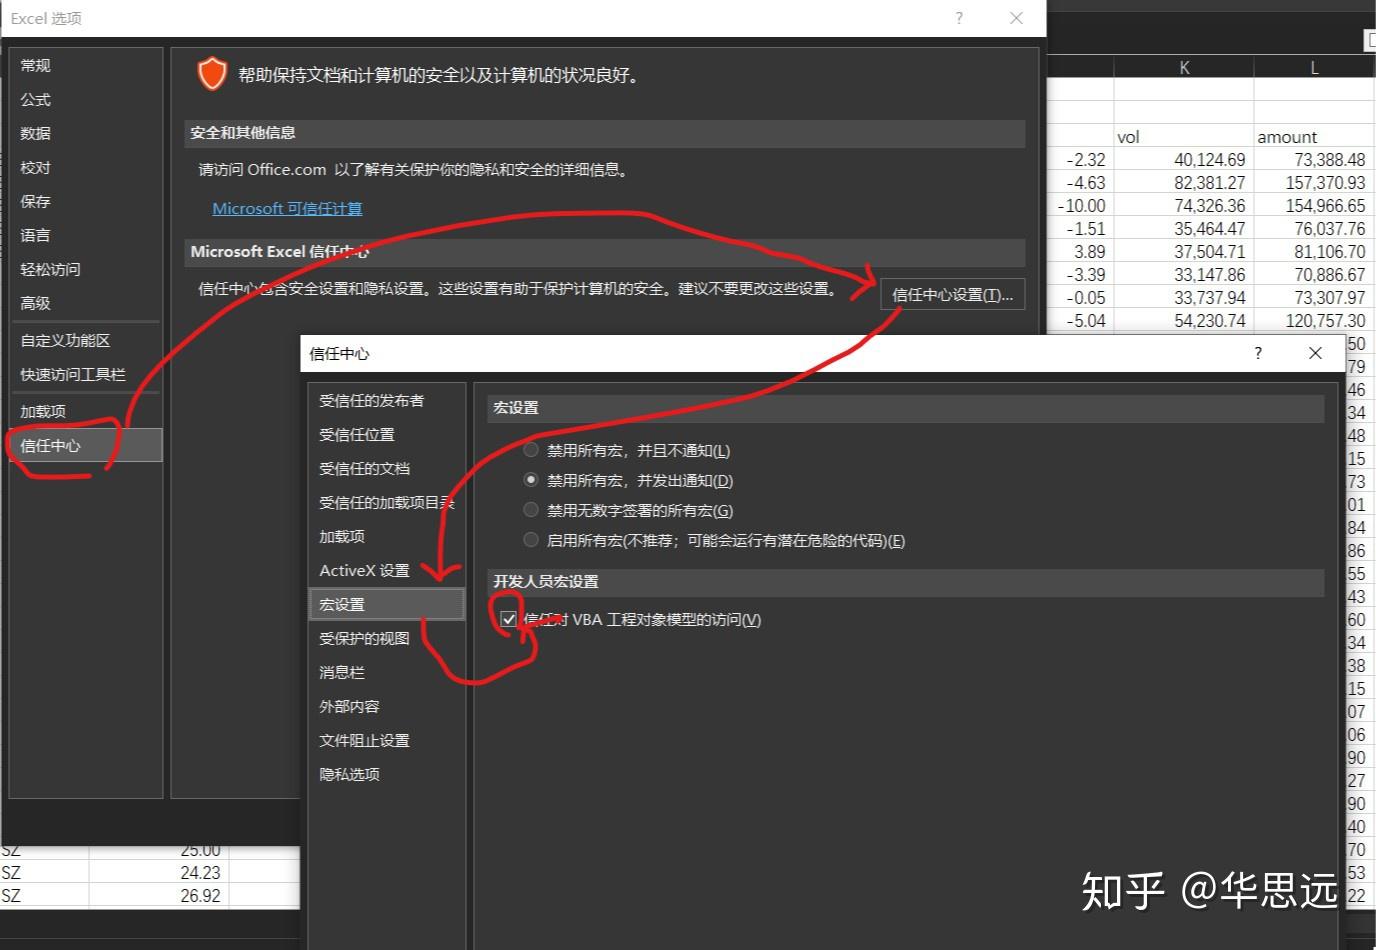This screenshot has height=950, width=1376.
Task: Select ActiveX 设置 page
Action: (x=362, y=570)
